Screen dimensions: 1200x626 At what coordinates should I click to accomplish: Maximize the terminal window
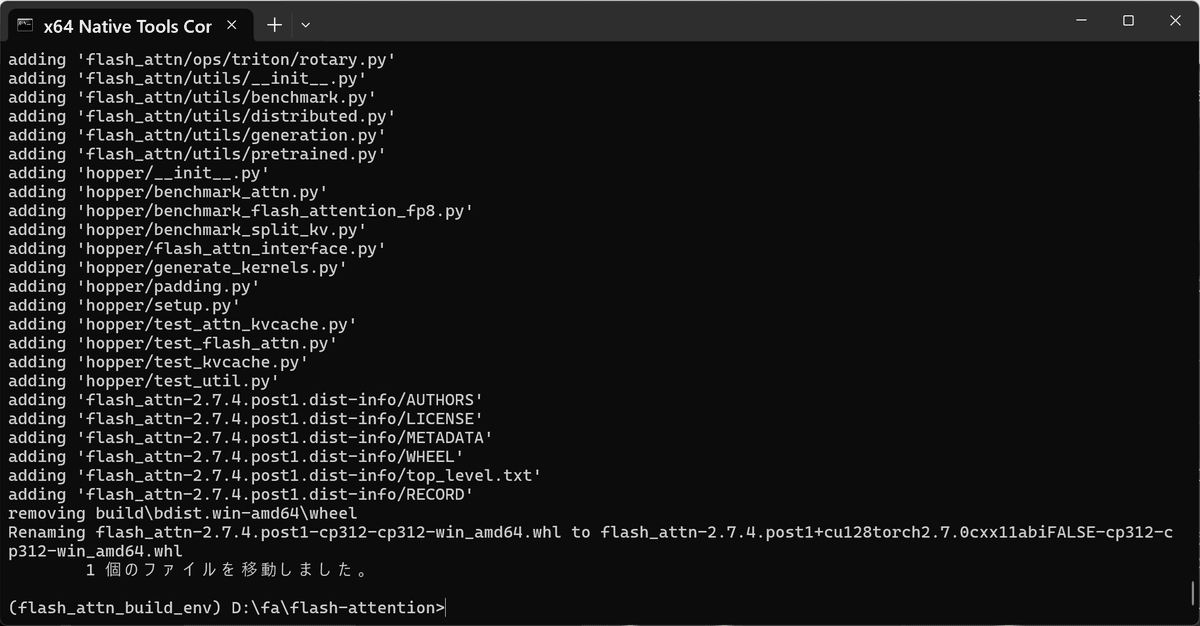(x=1128, y=21)
